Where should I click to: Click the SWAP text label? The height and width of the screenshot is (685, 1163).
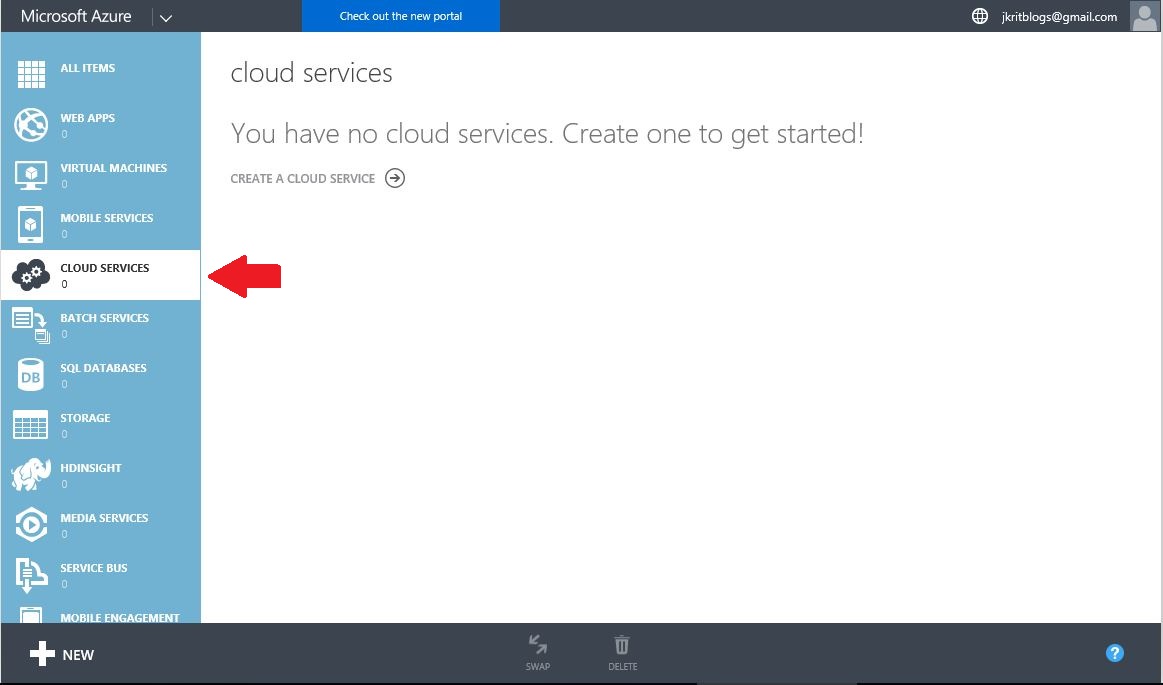tap(538, 666)
